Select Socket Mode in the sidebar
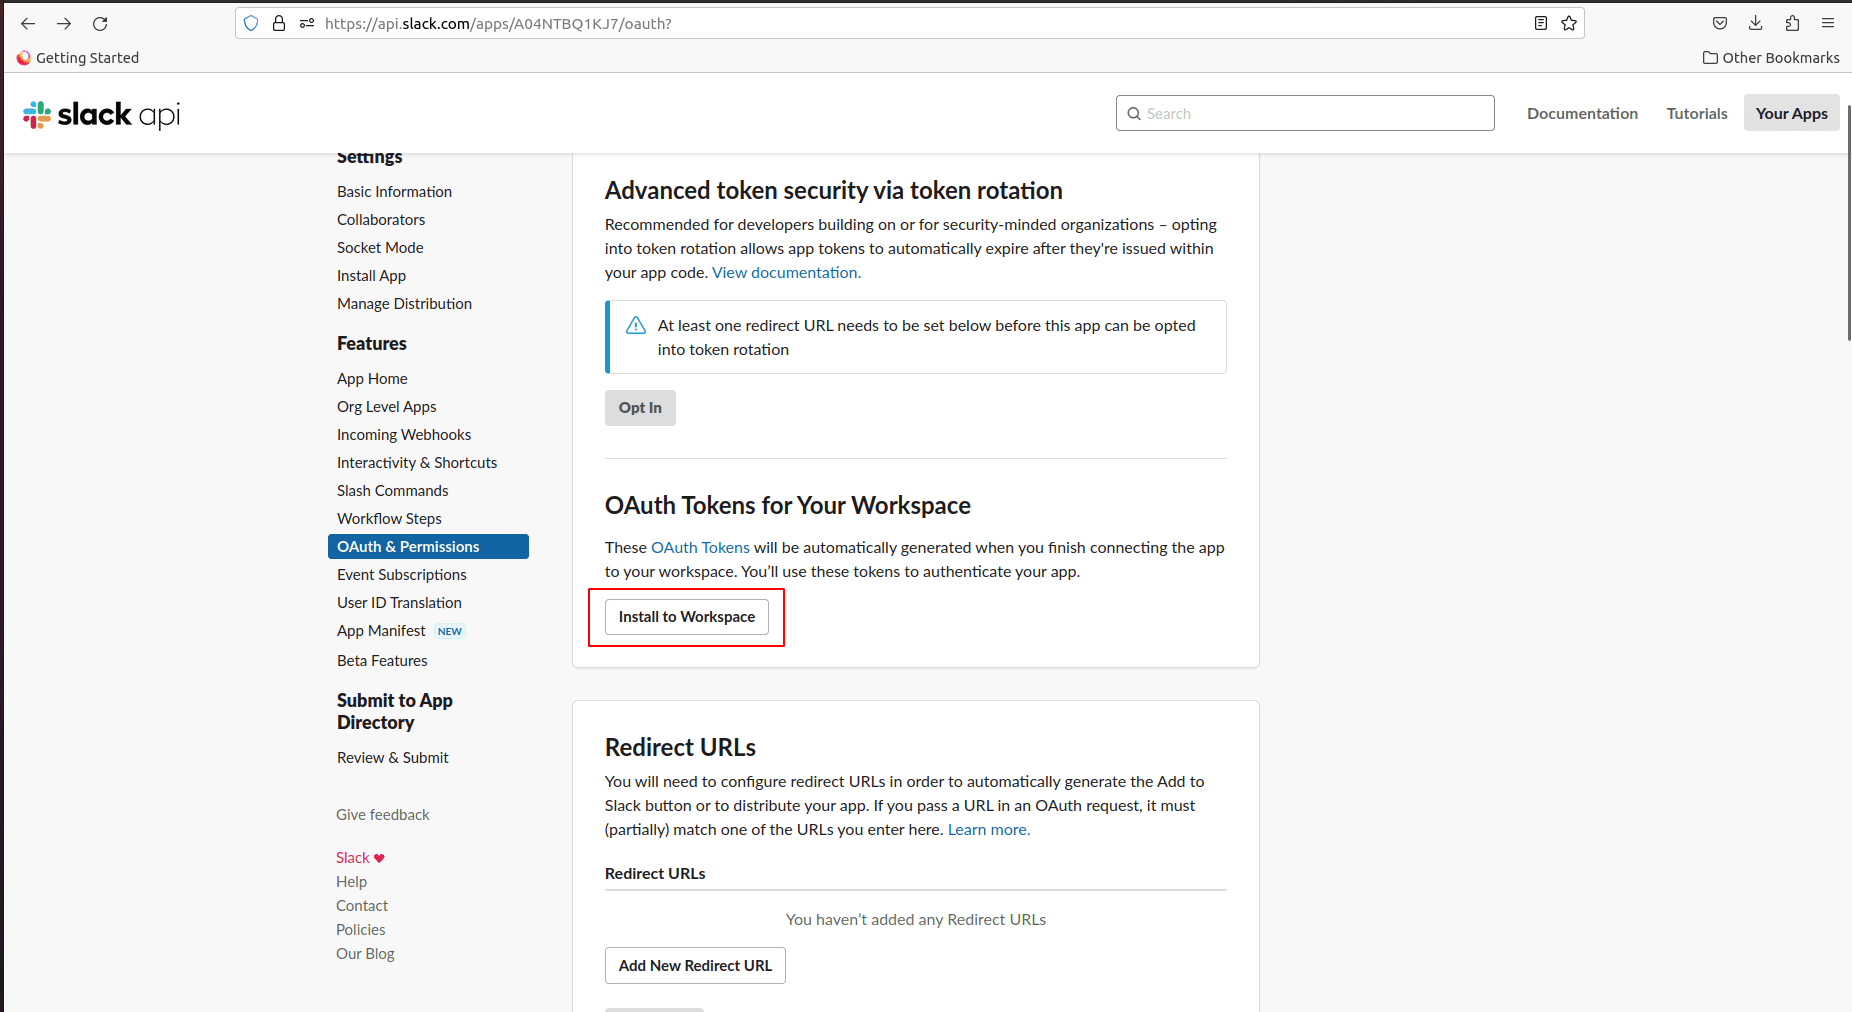 380,248
